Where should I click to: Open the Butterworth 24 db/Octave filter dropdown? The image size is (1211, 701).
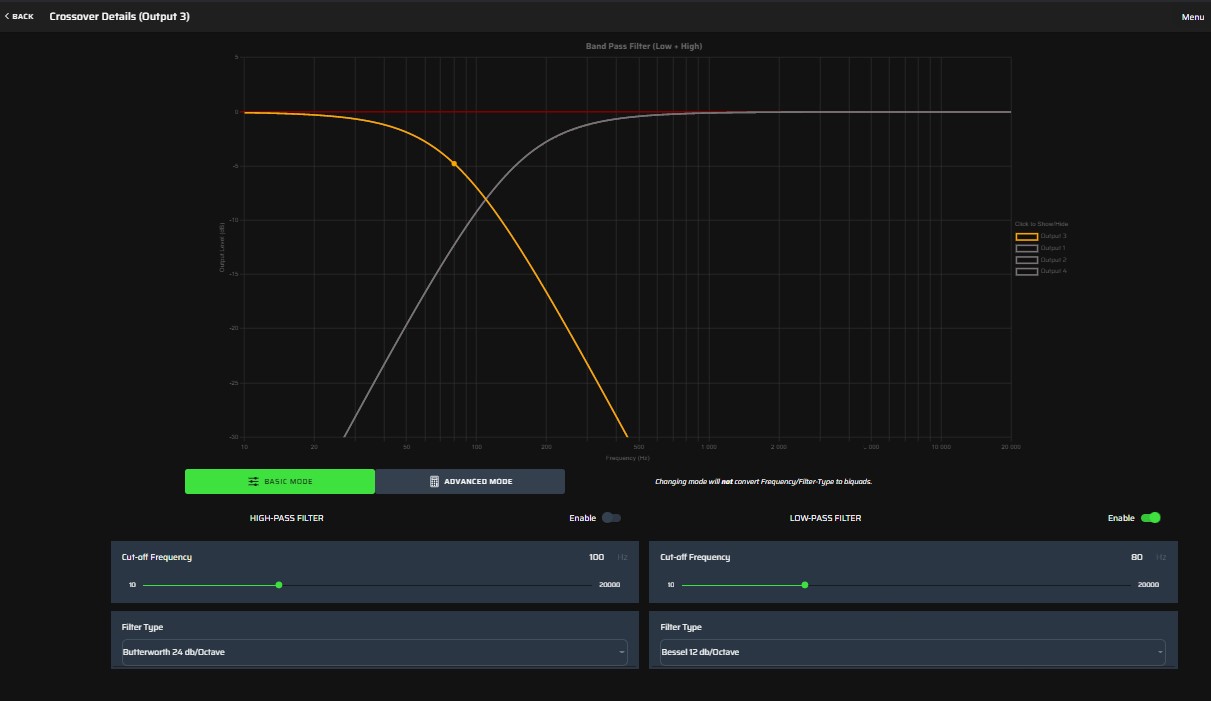tap(374, 652)
